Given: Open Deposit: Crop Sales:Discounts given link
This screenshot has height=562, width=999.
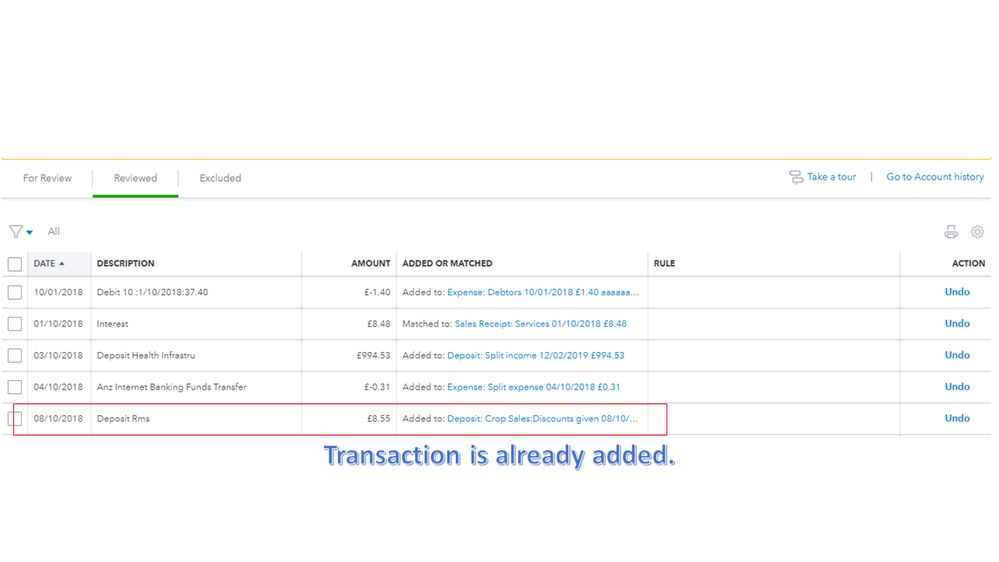Looking at the screenshot, I should pos(542,419).
